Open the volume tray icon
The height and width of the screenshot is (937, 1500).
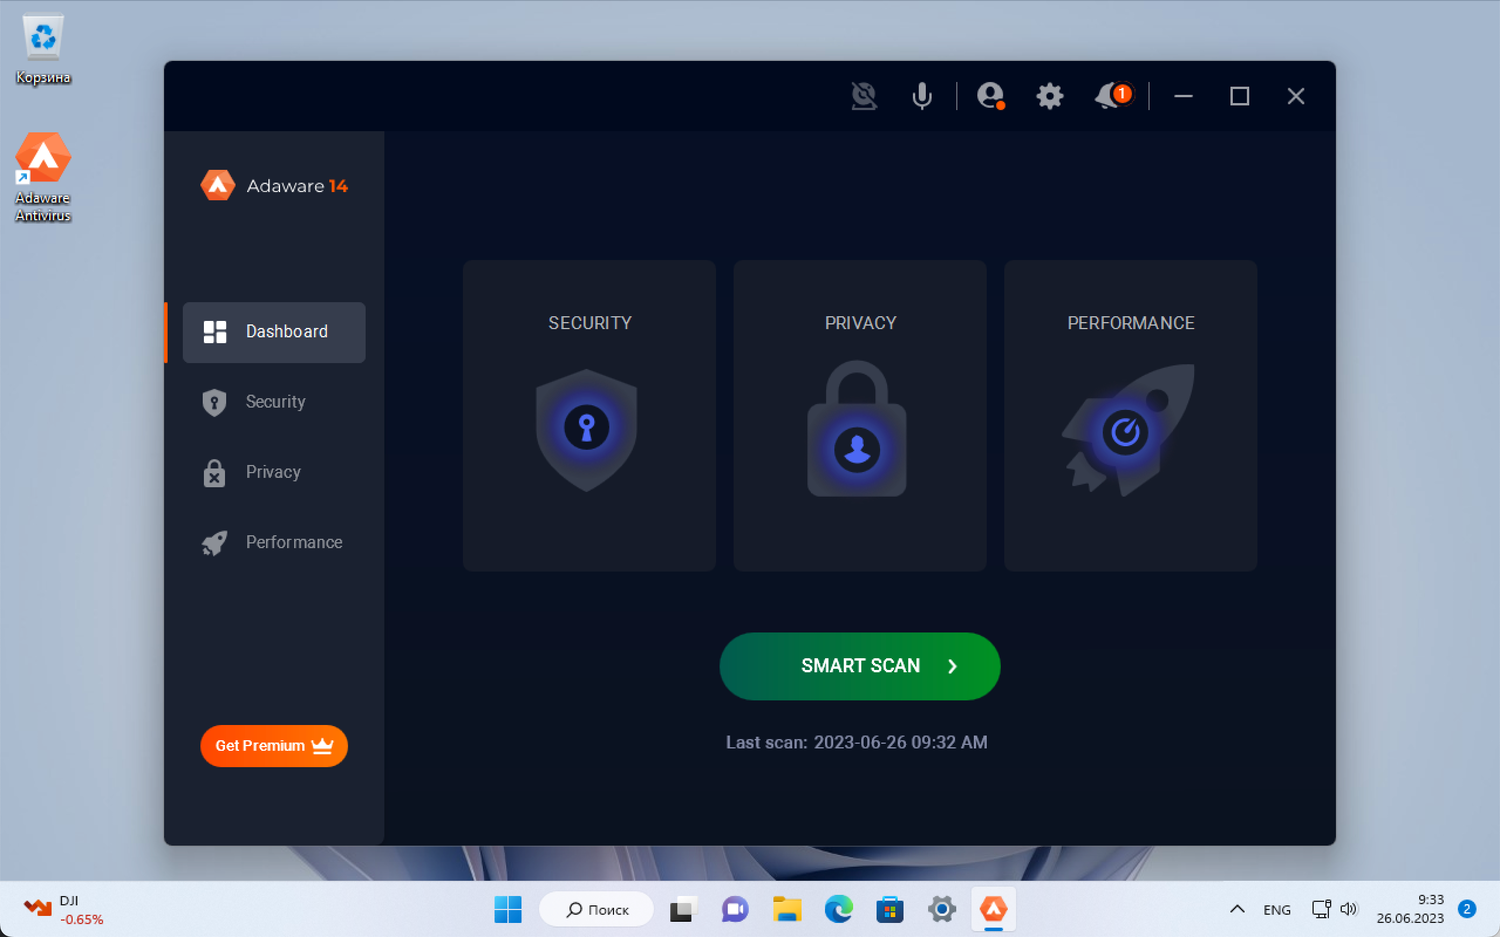pos(1349,909)
